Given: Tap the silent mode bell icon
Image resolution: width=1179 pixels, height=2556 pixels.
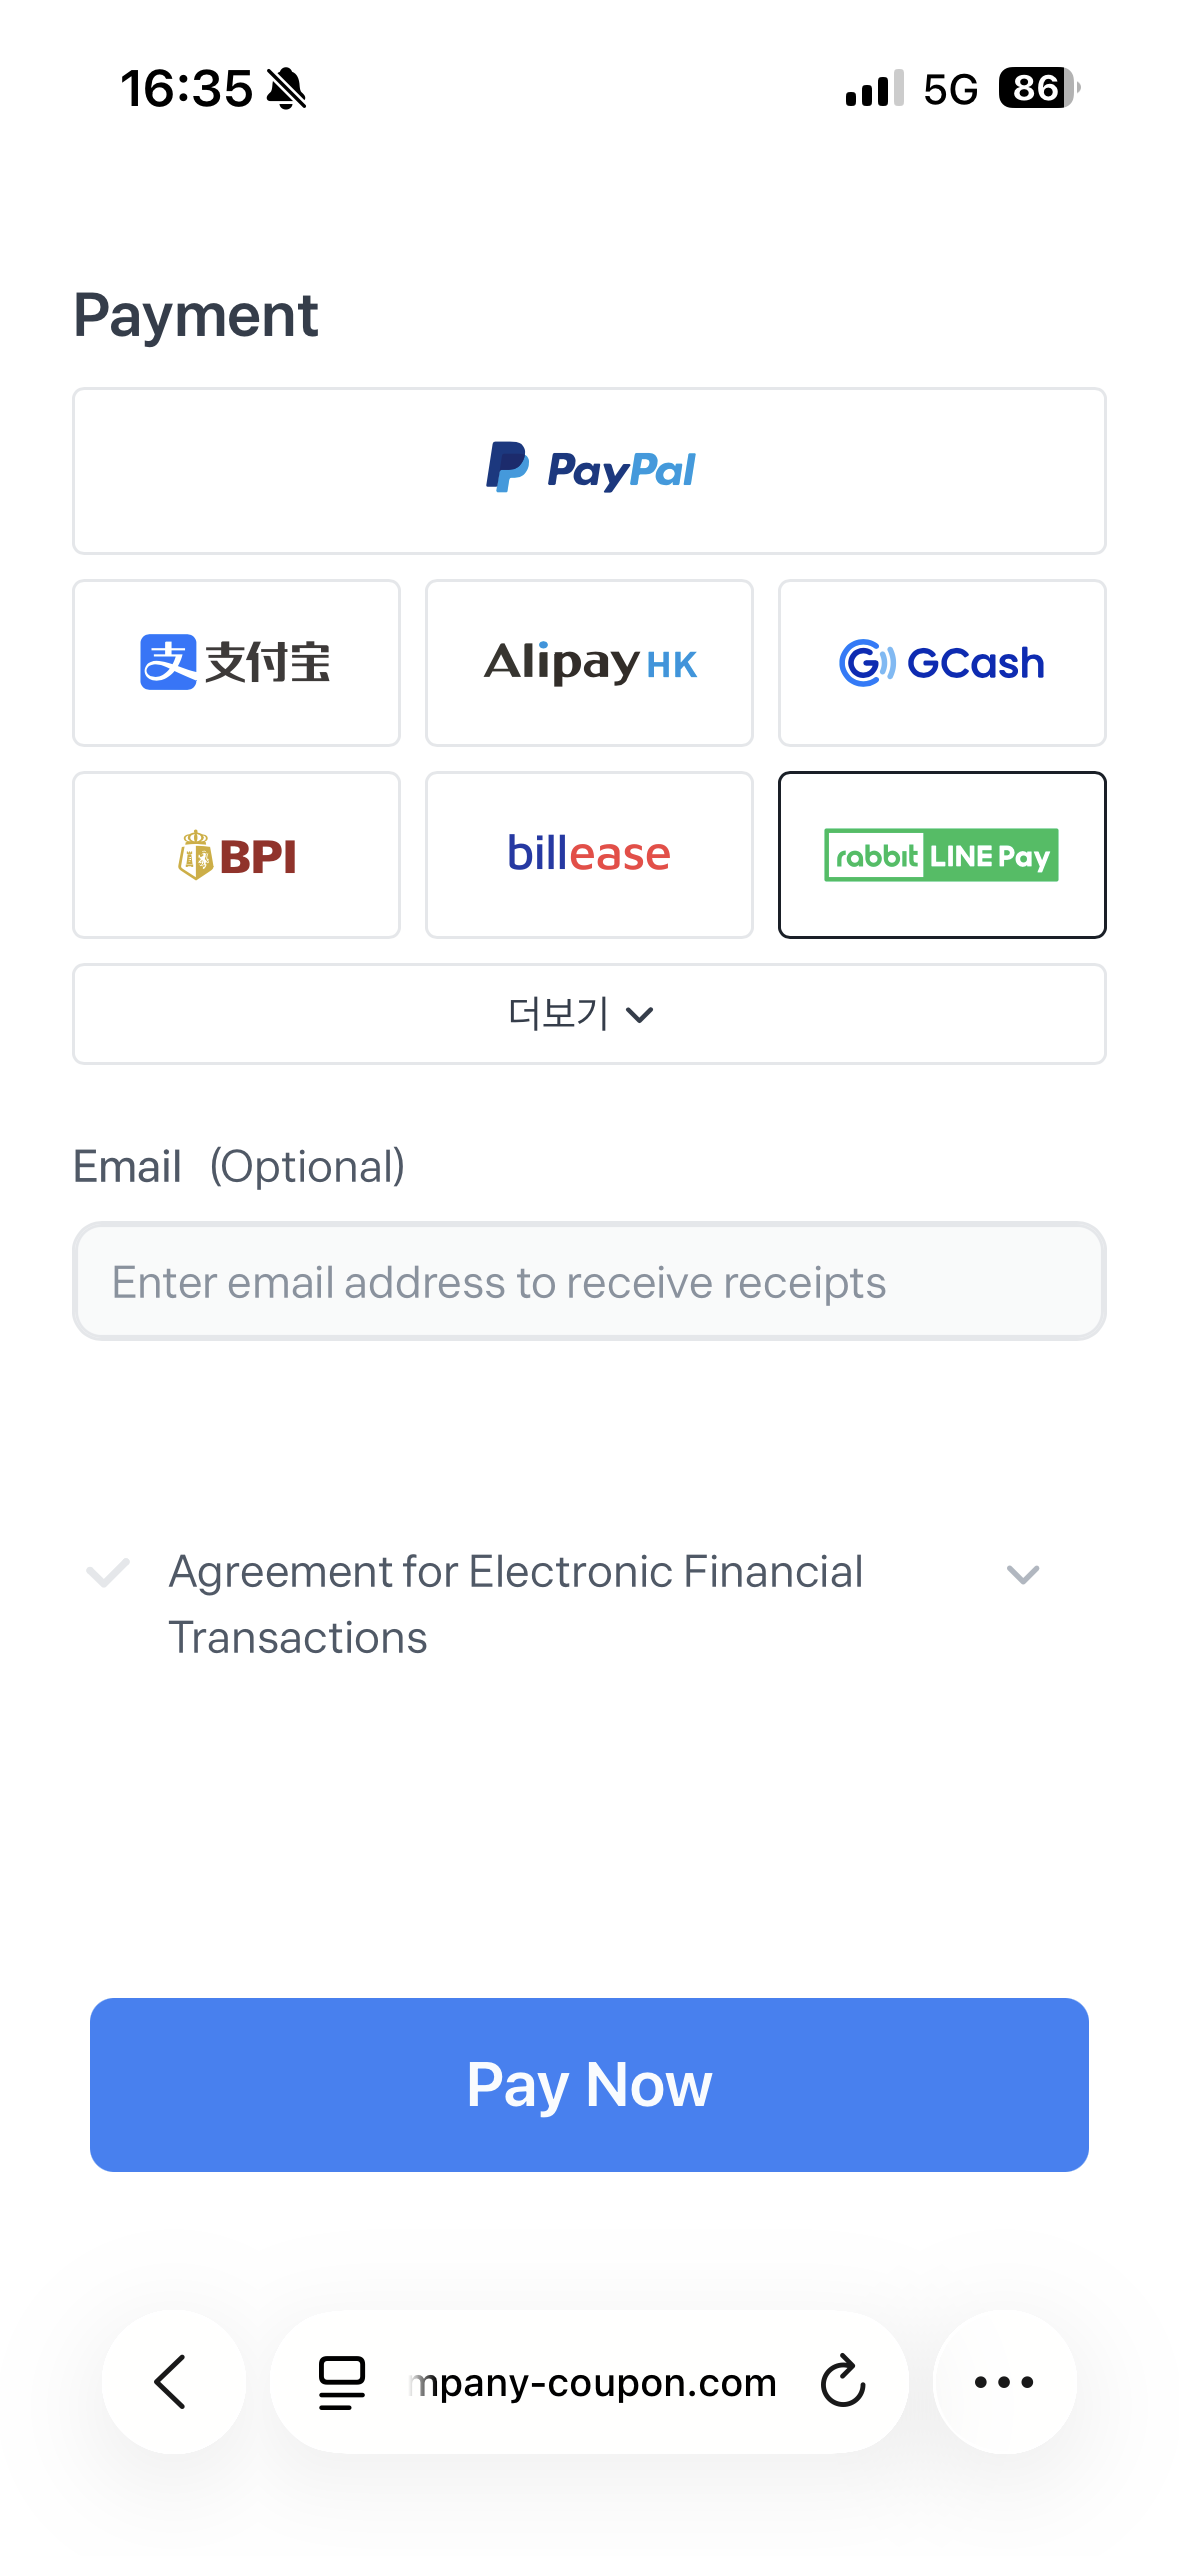Looking at the screenshot, I should [287, 89].
